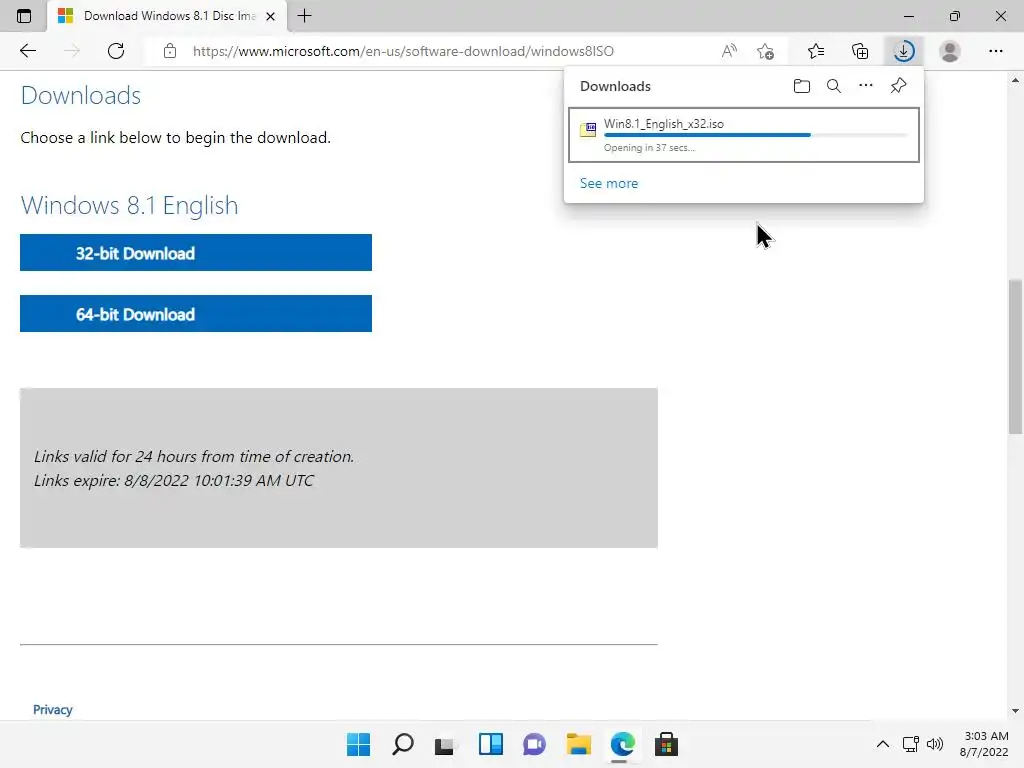Open Task View from the taskbar
Image resolution: width=1024 pixels, height=768 pixels.
point(446,744)
